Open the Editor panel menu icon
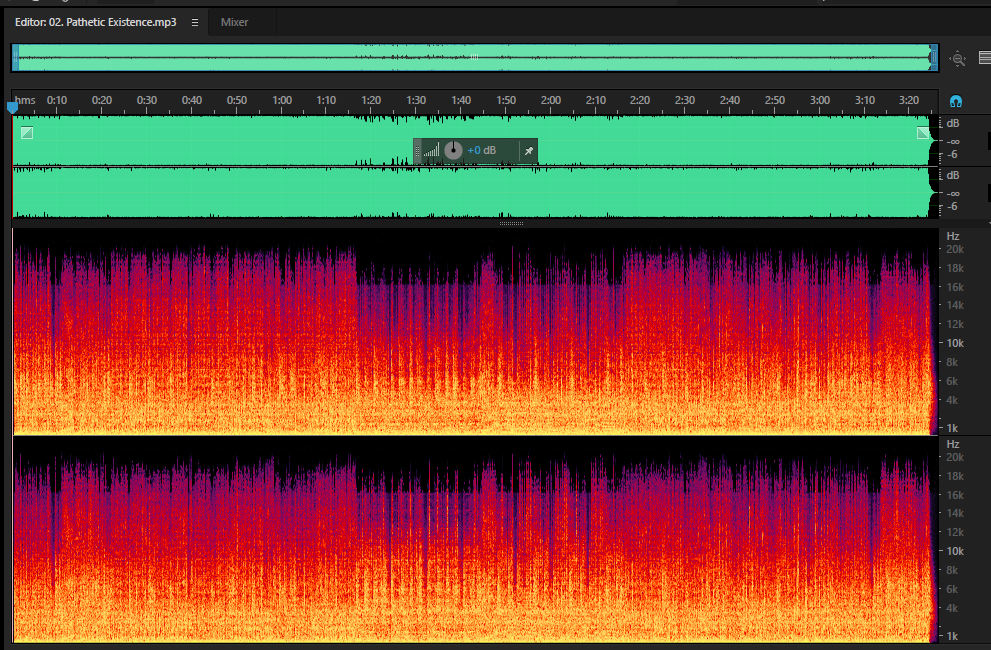 click(x=195, y=23)
